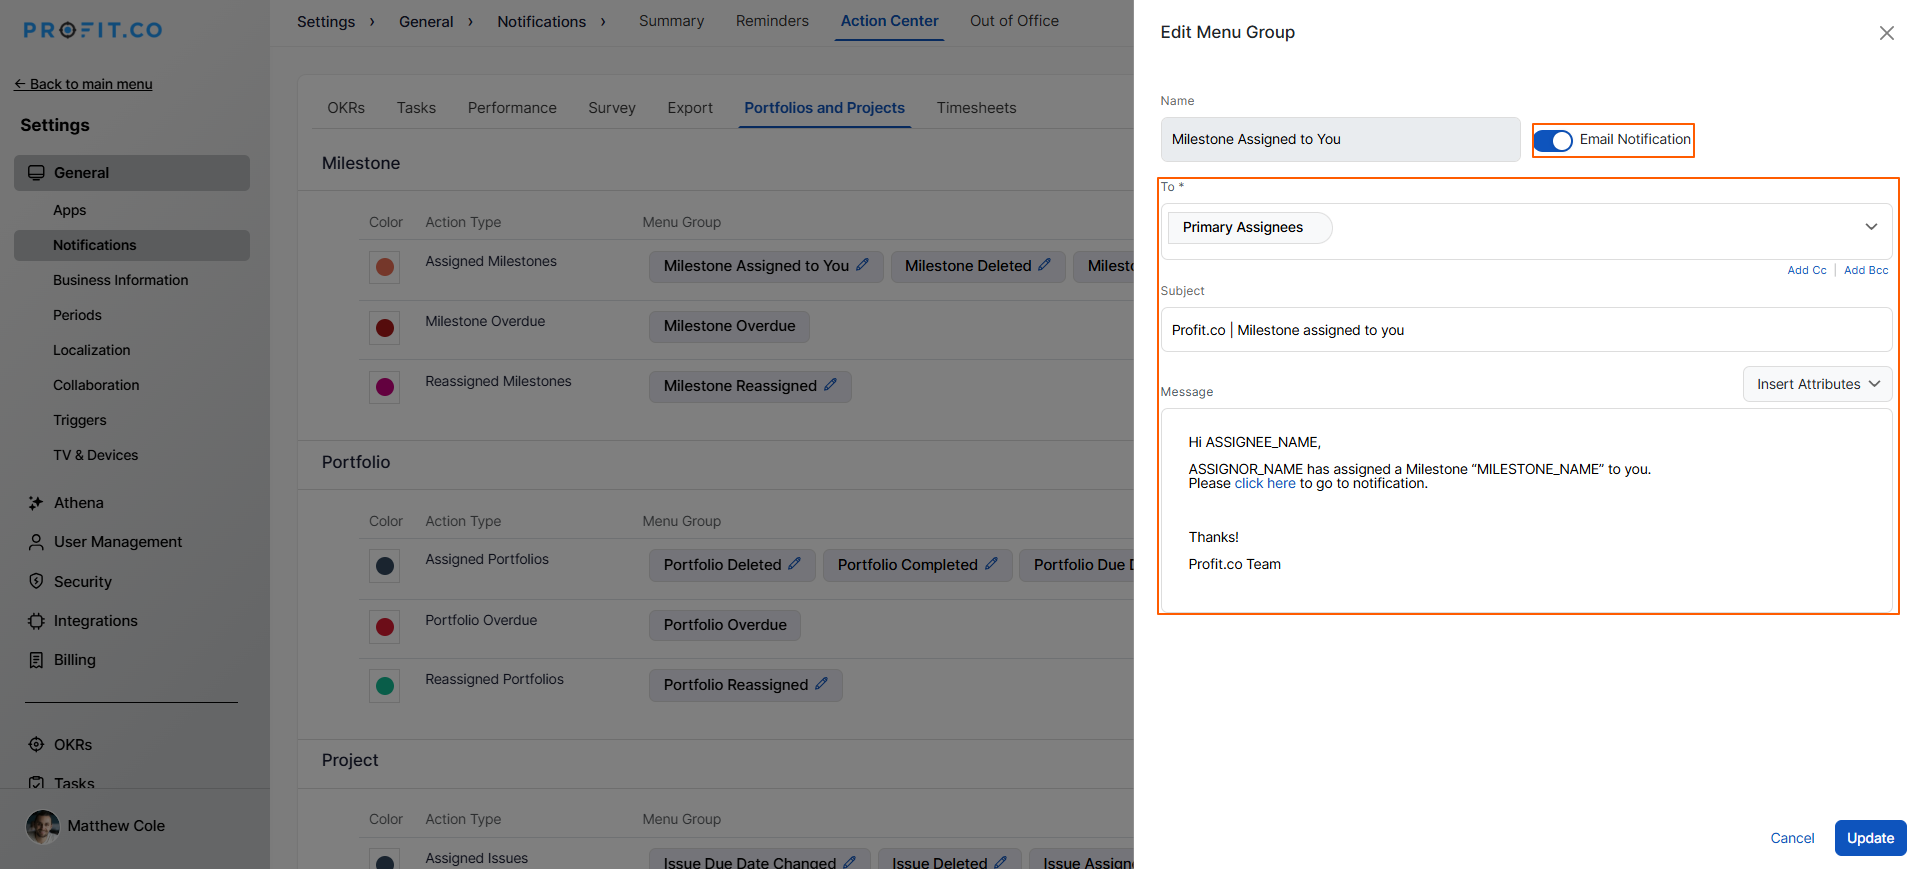Open the Reminders tab

tap(772, 21)
